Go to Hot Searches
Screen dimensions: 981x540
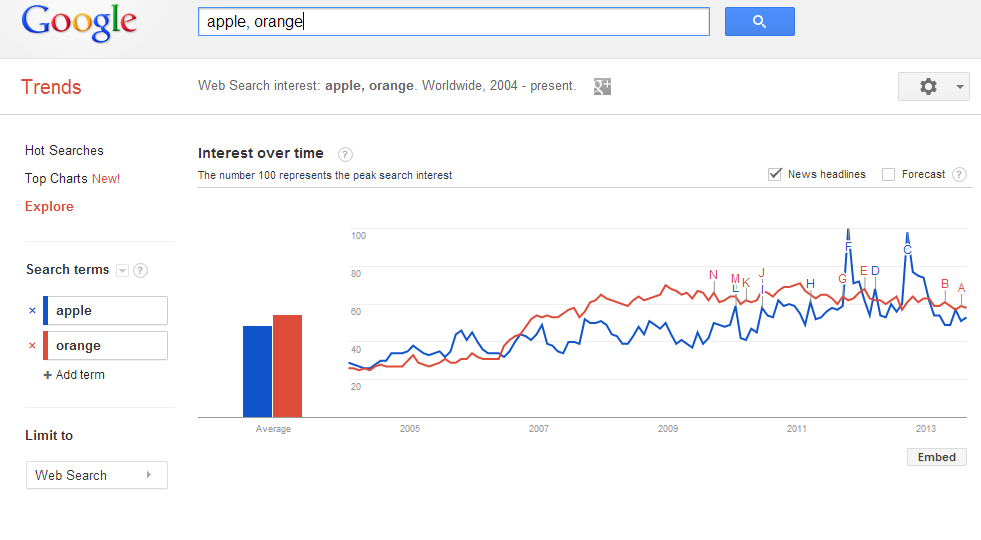[64, 151]
